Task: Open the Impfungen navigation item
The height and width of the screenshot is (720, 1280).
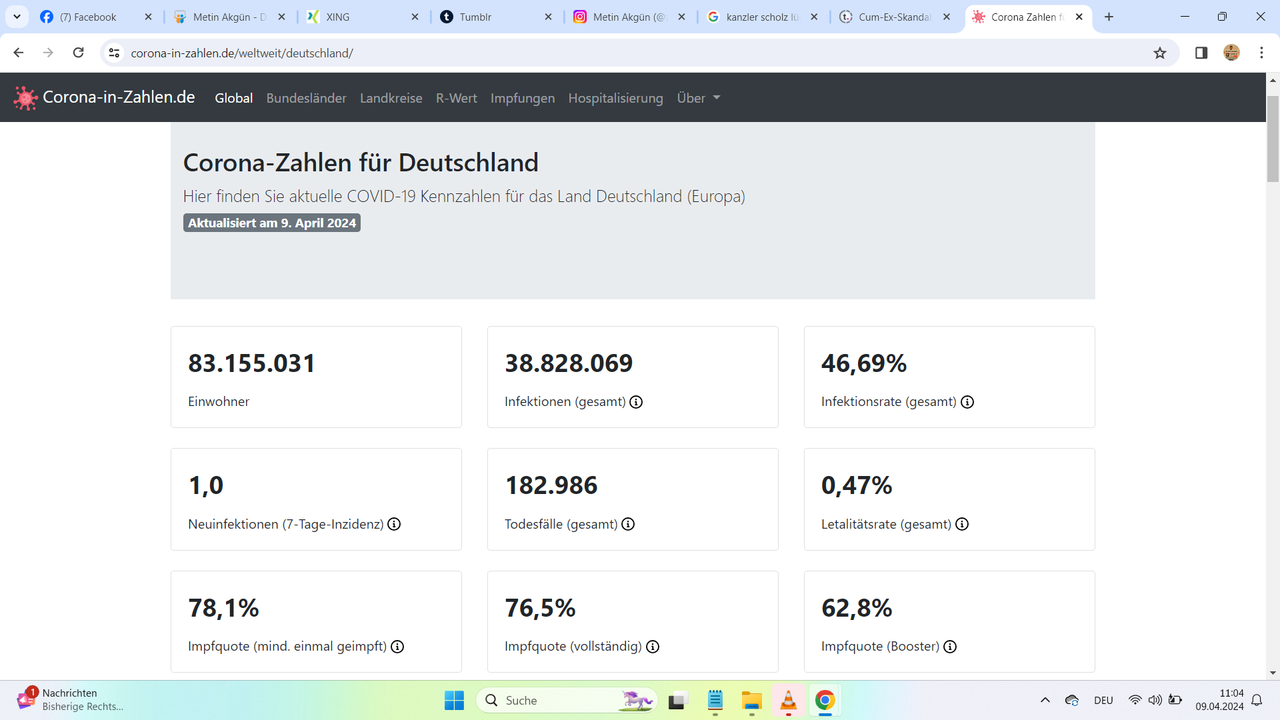Action: coord(522,98)
